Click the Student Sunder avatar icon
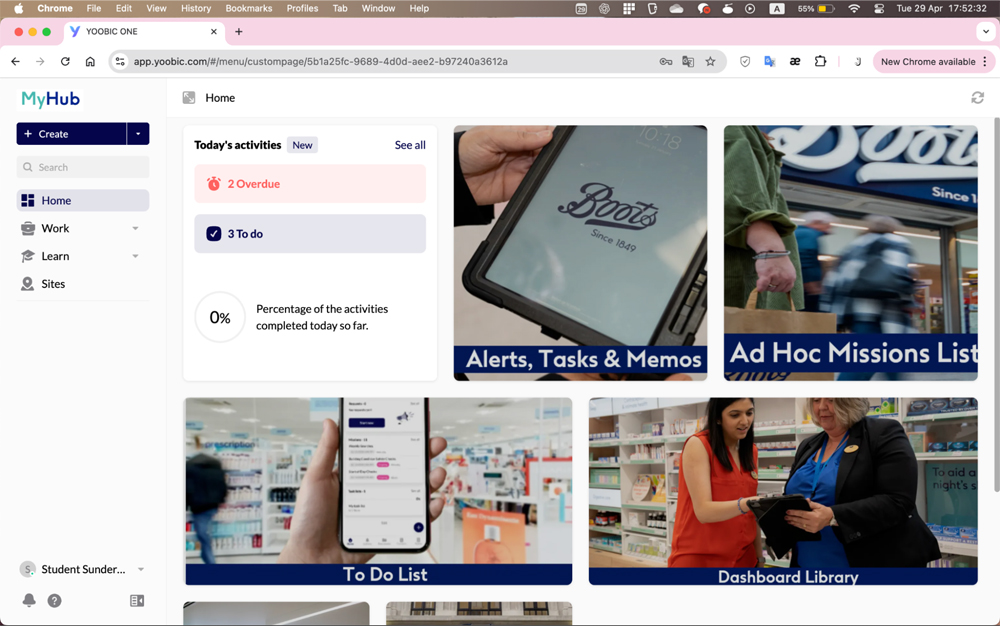 27,569
